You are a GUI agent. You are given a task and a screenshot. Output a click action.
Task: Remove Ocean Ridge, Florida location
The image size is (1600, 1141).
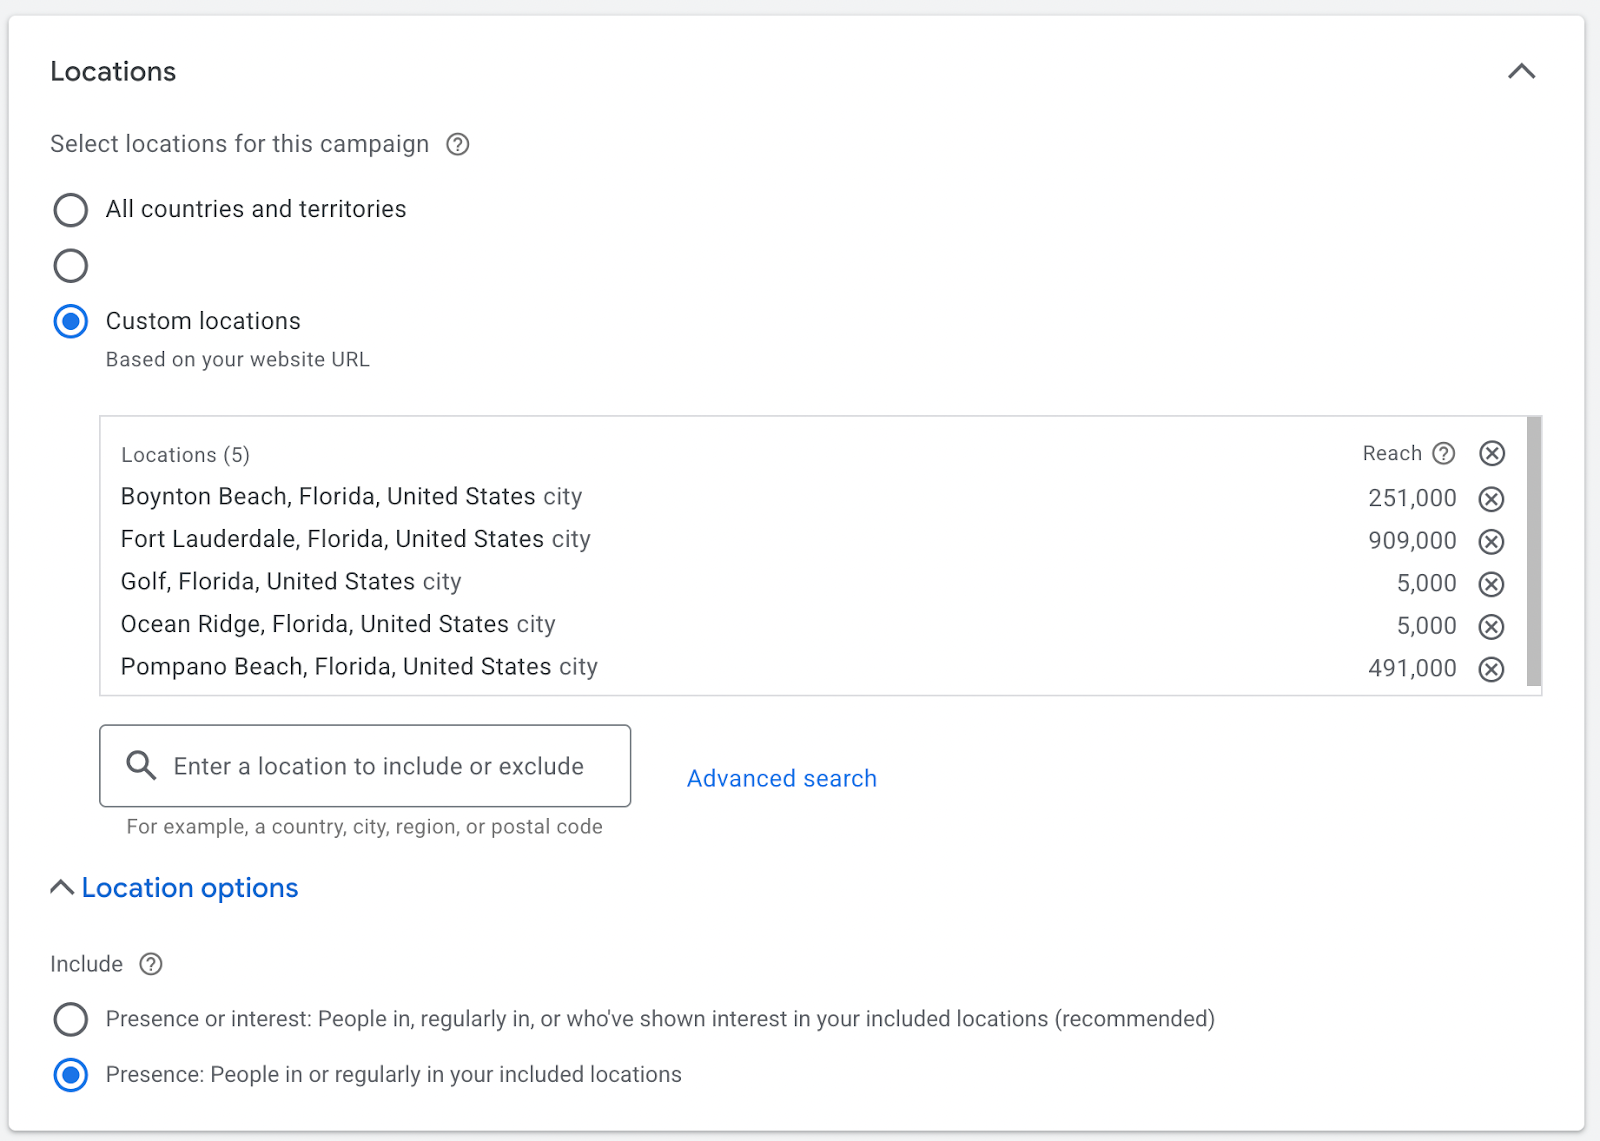pyautogui.click(x=1491, y=626)
